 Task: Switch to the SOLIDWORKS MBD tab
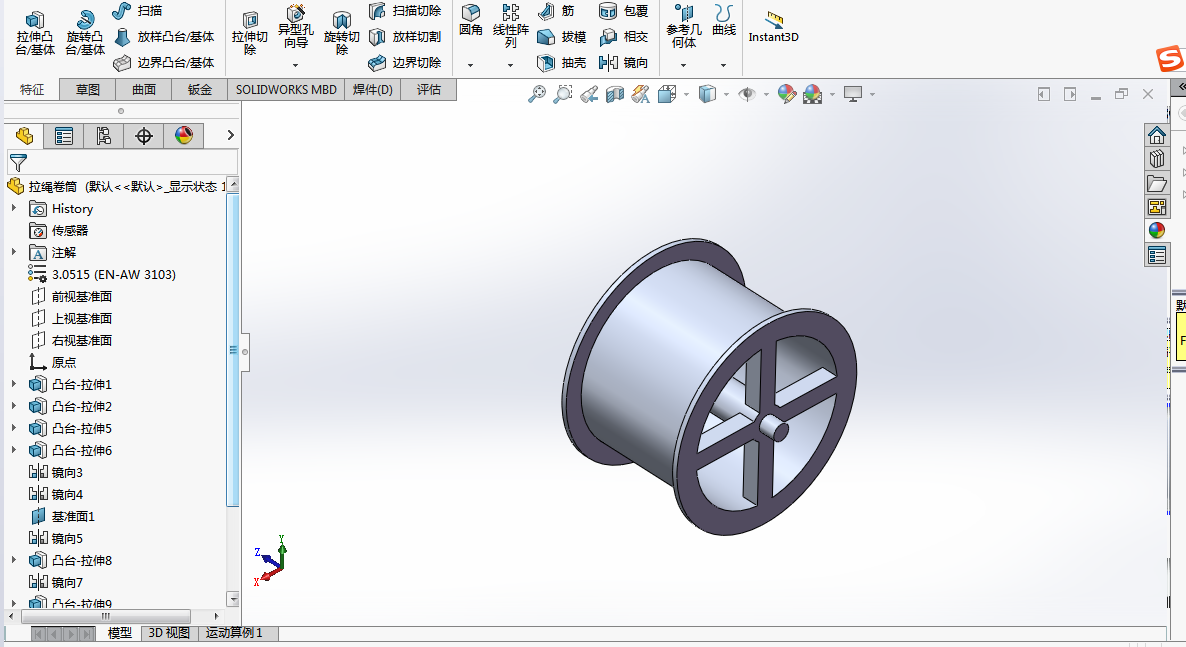tap(286, 89)
